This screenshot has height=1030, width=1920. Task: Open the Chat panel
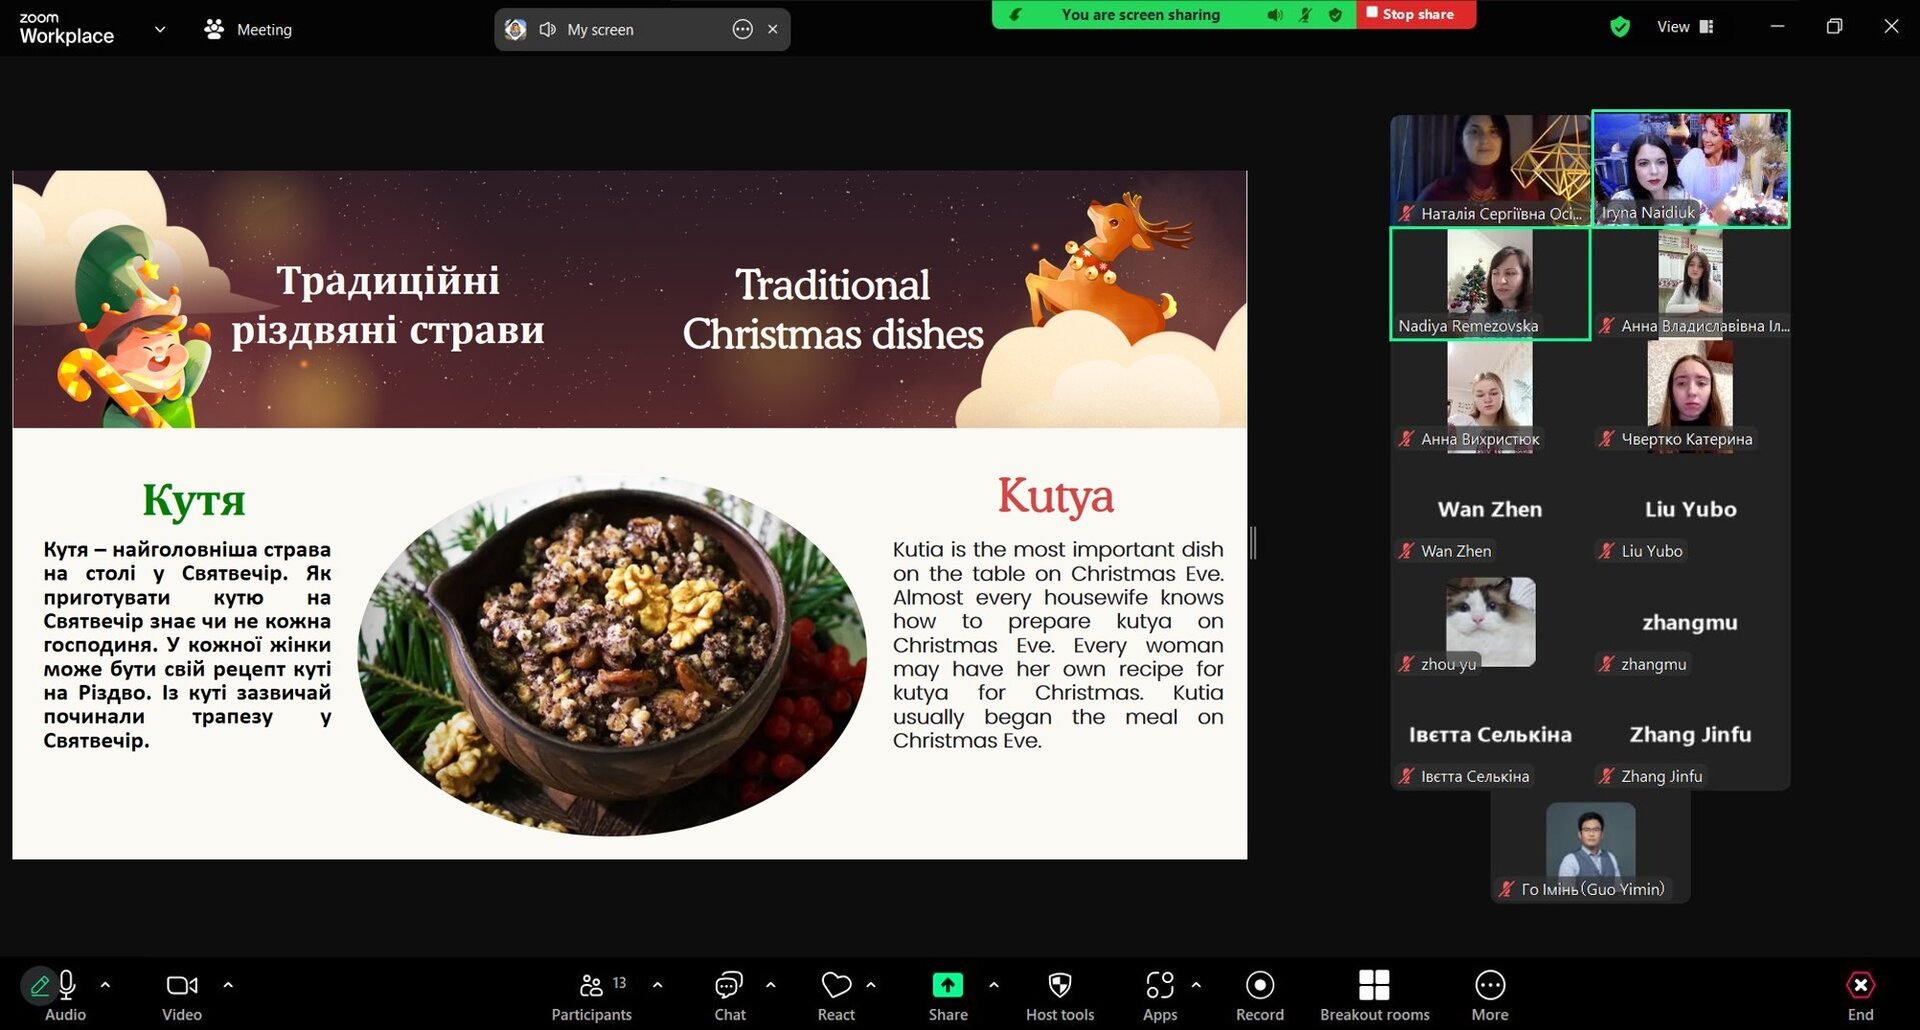pyautogui.click(x=729, y=997)
